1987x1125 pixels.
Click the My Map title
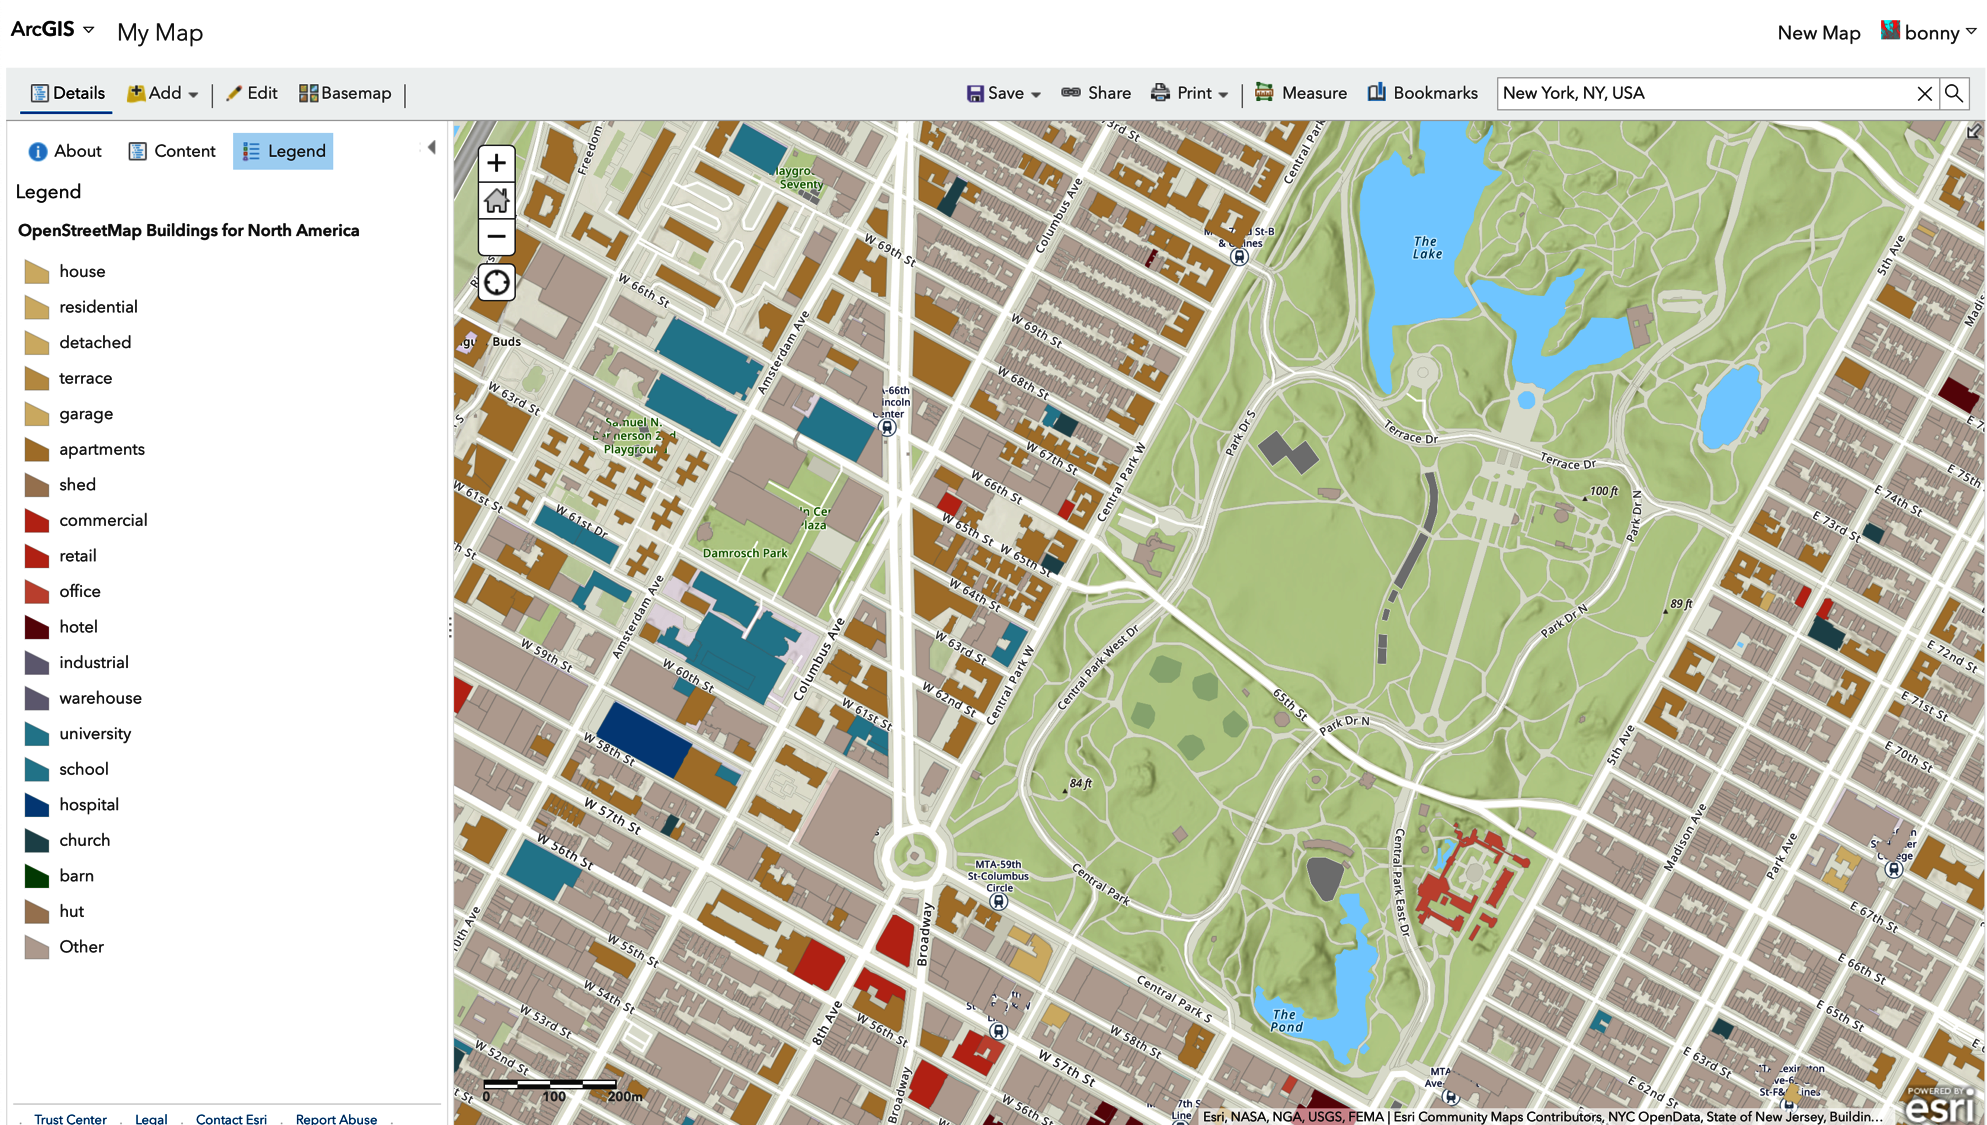coord(160,33)
